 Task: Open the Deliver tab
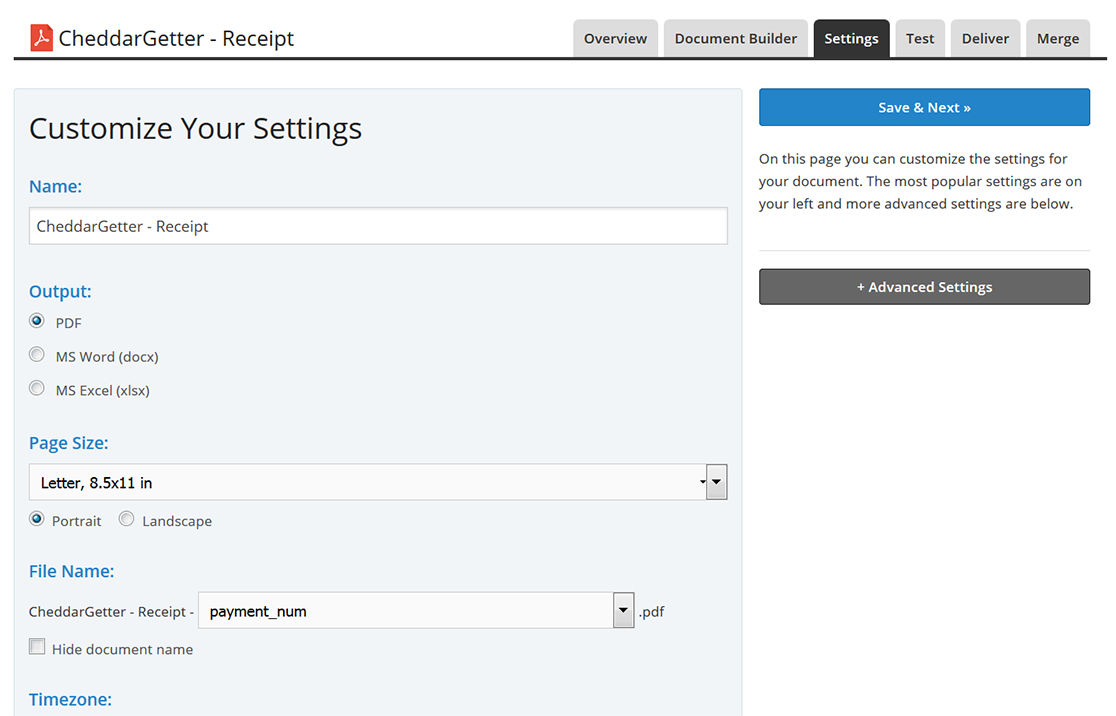(x=985, y=39)
